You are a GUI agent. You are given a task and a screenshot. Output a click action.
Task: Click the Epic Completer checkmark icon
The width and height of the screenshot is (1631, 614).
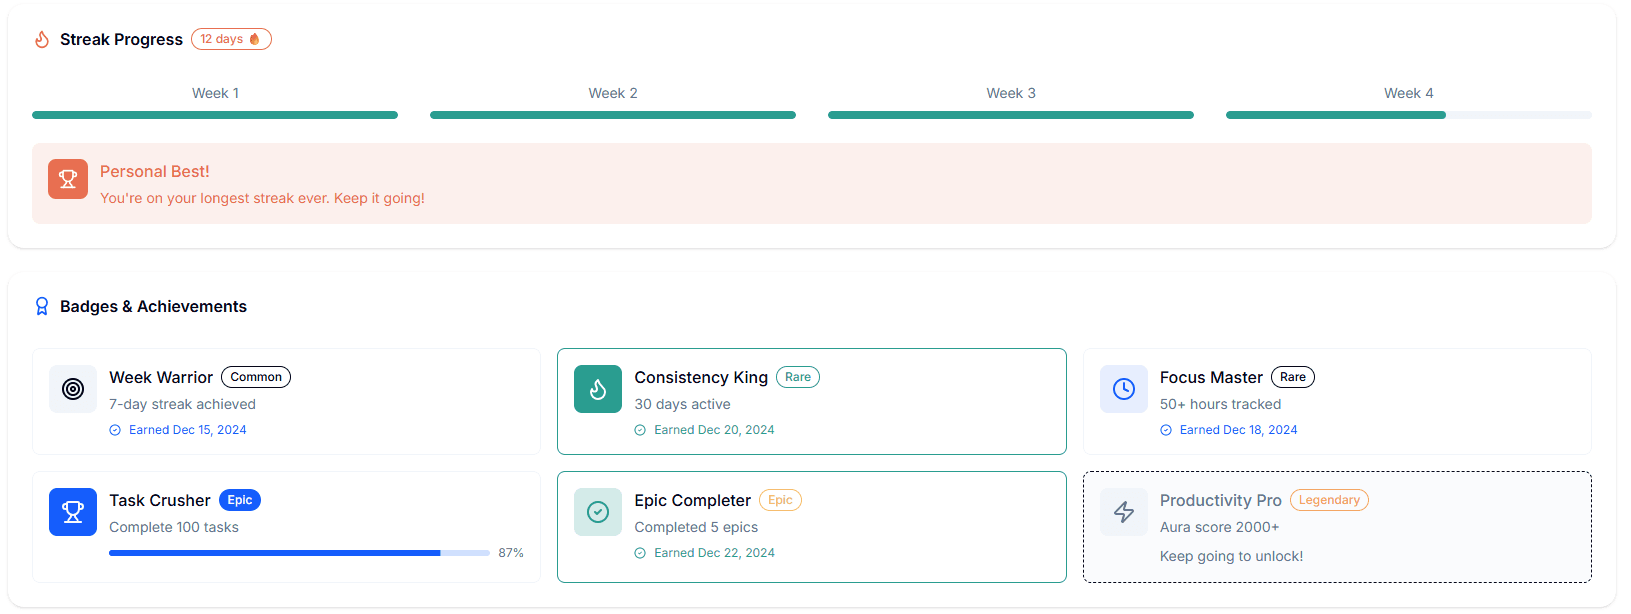pyautogui.click(x=598, y=512)
